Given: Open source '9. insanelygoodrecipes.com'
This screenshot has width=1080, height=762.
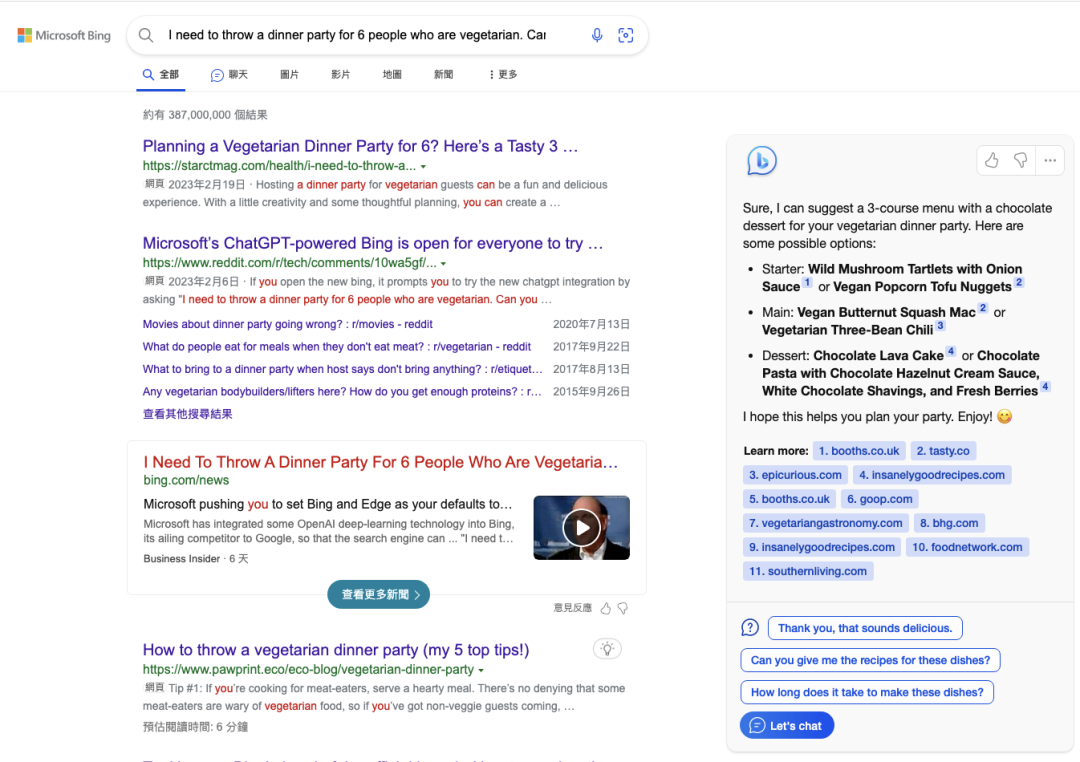Looking at the screenshot, I should (x=822, y=548).
